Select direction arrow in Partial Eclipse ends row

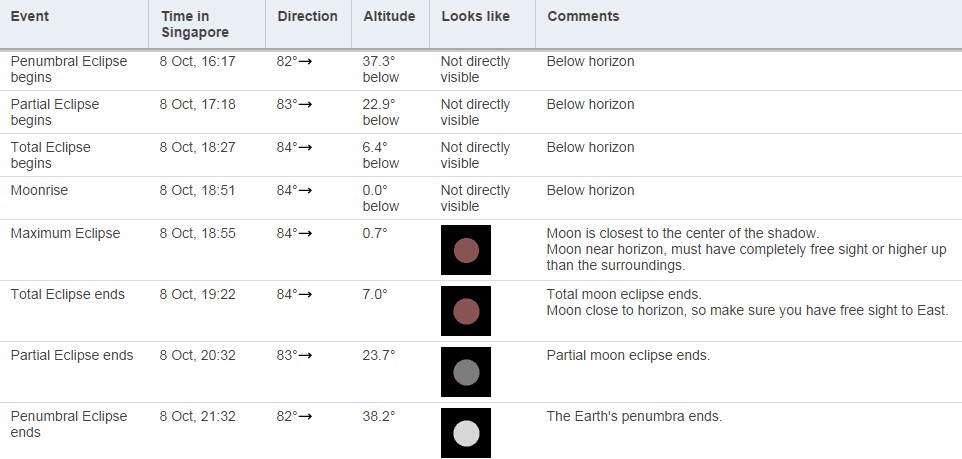[305, 356]
